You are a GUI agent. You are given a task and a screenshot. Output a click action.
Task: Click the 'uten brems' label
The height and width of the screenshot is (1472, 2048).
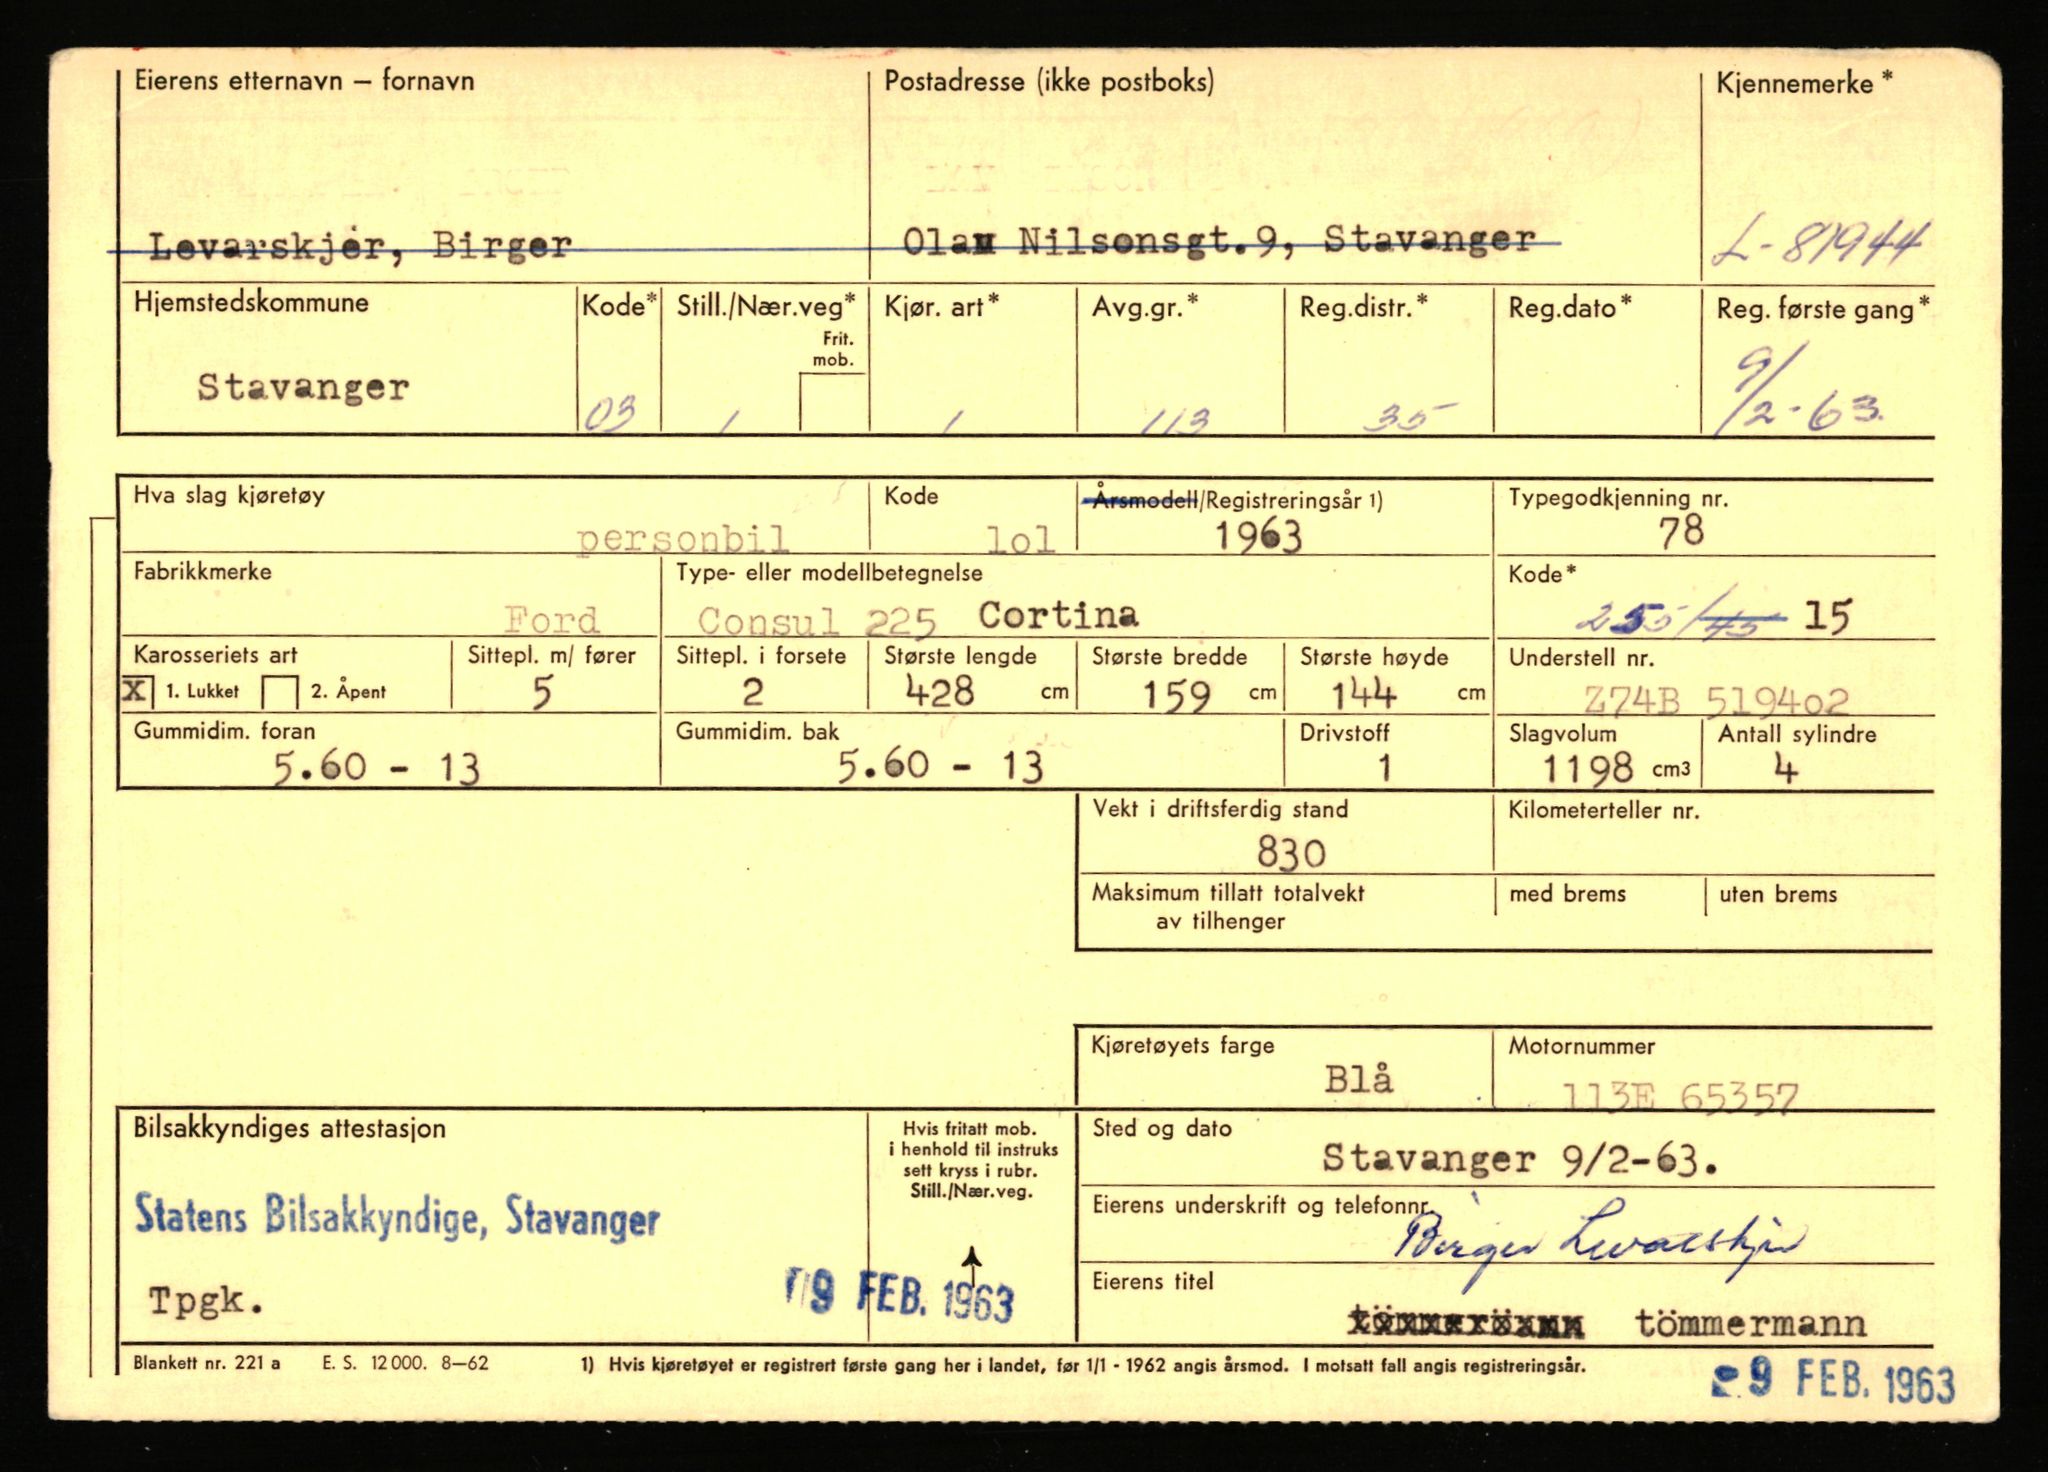pyautogui.click(x=1778, y=895)
